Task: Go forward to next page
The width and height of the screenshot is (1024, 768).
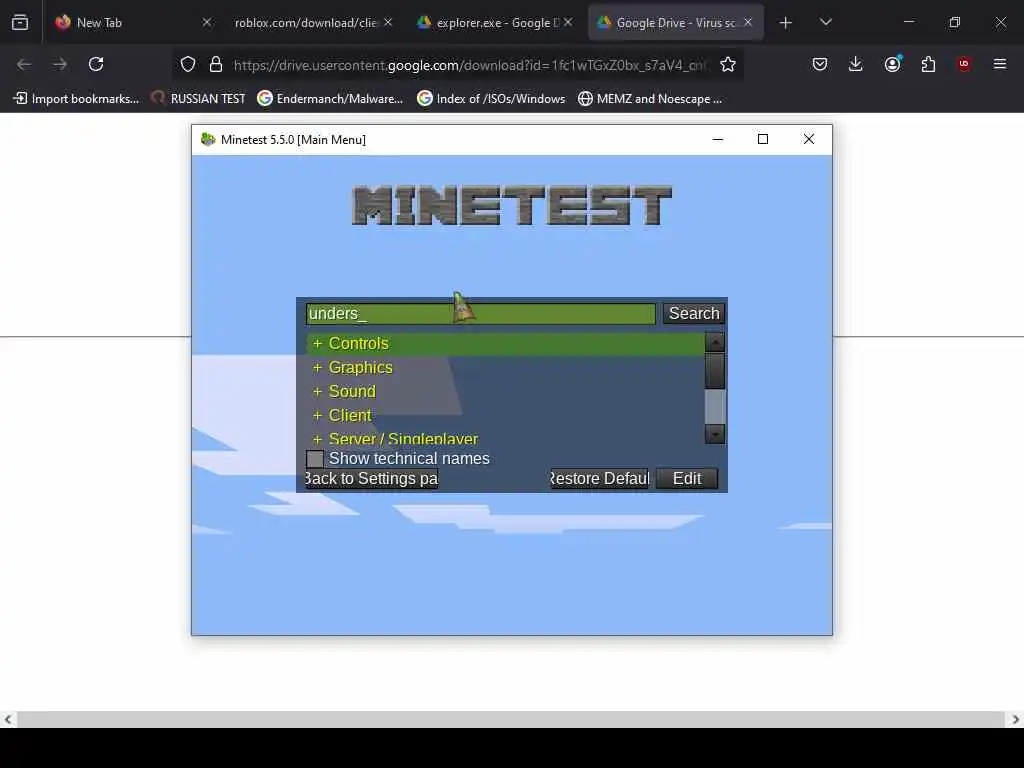Action: (x=60, y=64)
